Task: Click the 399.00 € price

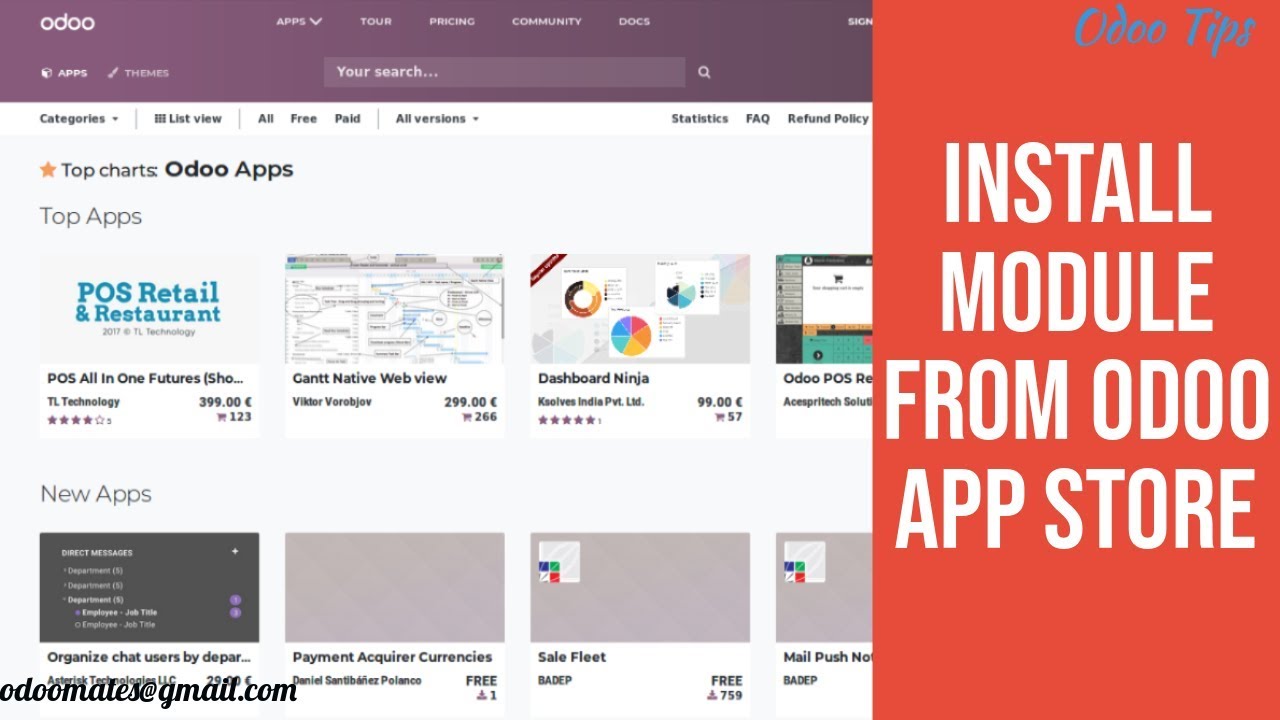Action: click(225, 402)
